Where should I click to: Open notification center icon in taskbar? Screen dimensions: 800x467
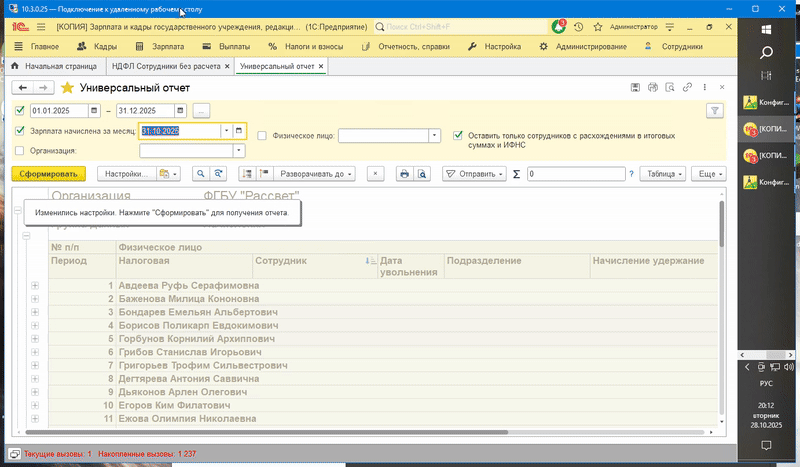766,446
